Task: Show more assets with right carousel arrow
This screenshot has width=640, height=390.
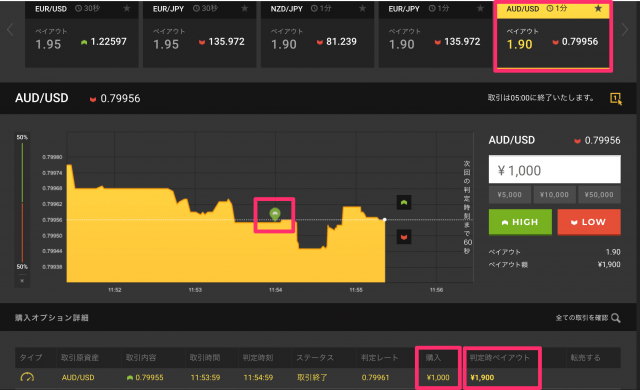Action: tap(624, 30)
